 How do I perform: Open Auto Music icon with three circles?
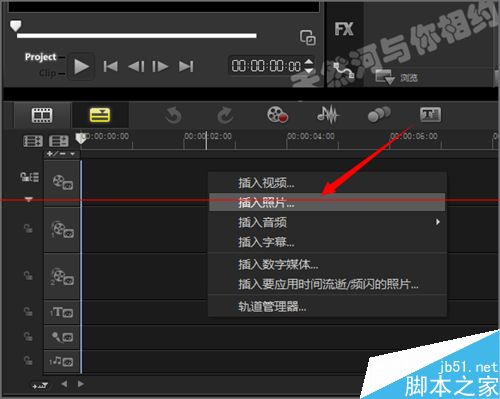(379, 114)
